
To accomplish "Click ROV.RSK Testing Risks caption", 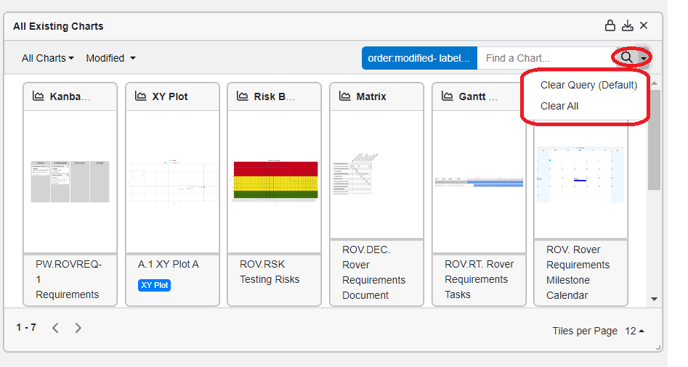I will [x=269, y=272].
